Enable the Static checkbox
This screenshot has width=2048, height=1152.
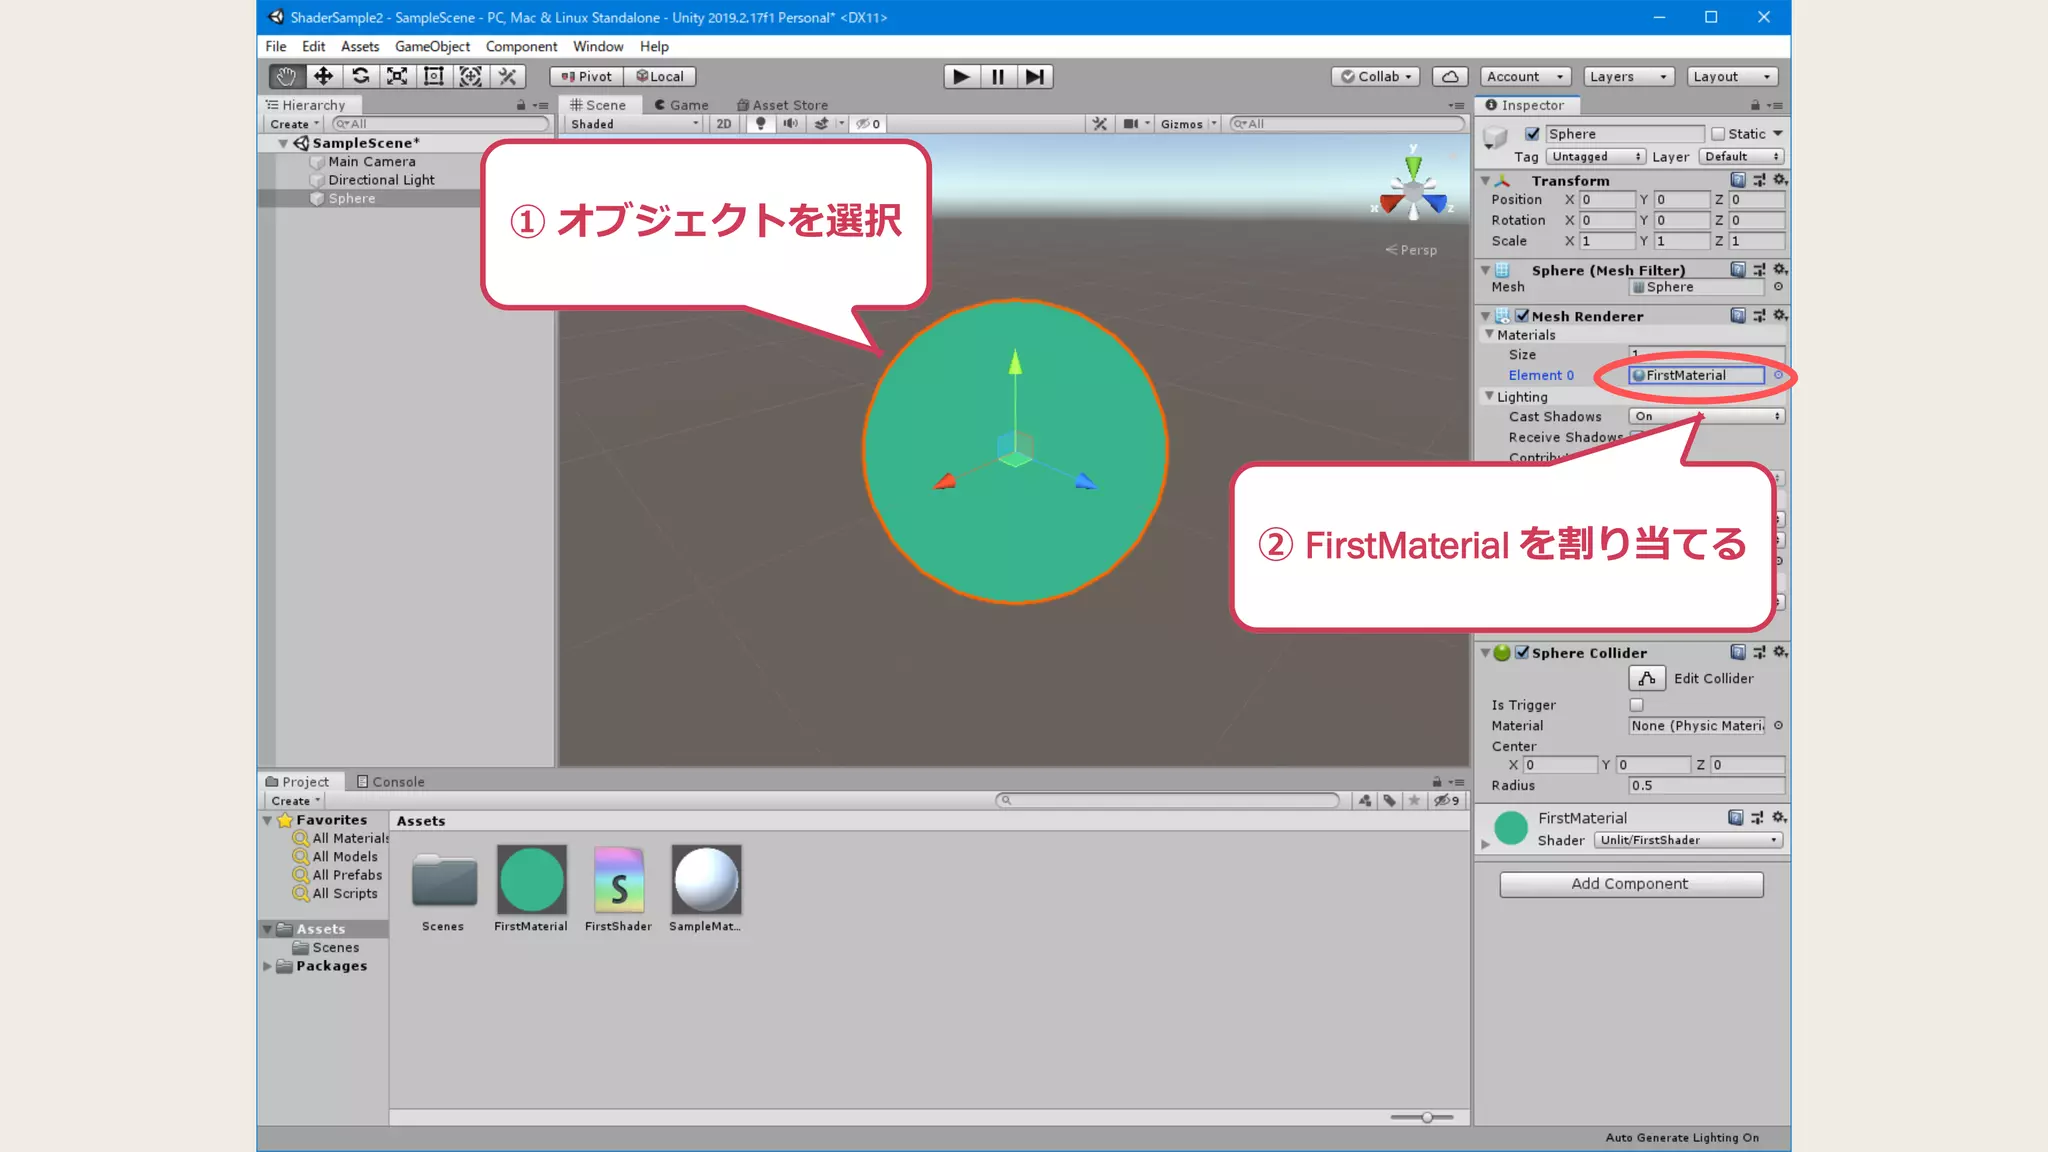tap(1718, 134)
